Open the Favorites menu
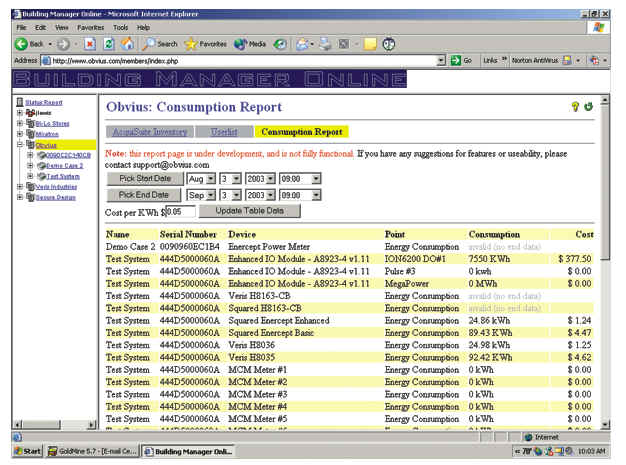The height and width of the screenshot is (465, 626). tap(91, 28)
